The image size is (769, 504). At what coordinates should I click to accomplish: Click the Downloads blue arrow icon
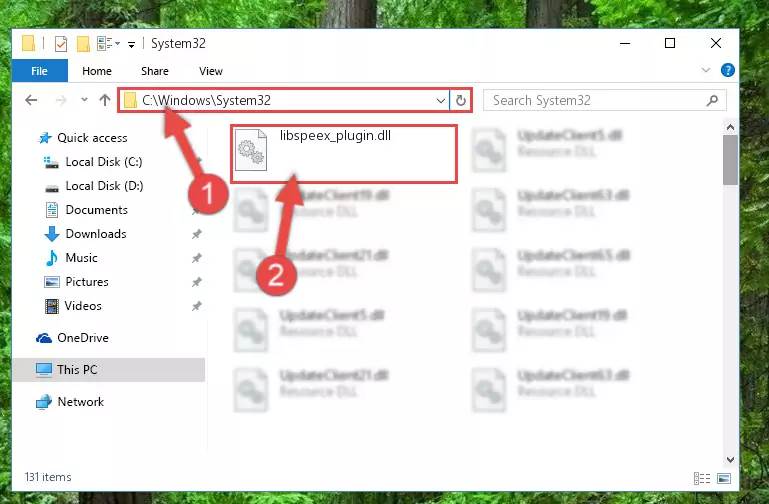[x=52, y=234]
